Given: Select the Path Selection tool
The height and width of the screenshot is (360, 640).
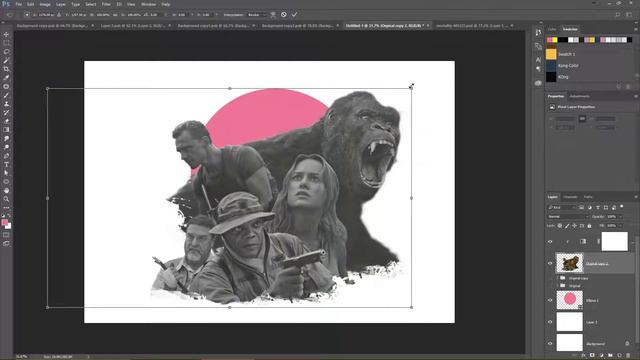Looking at the screenshot, I should 6,173.
